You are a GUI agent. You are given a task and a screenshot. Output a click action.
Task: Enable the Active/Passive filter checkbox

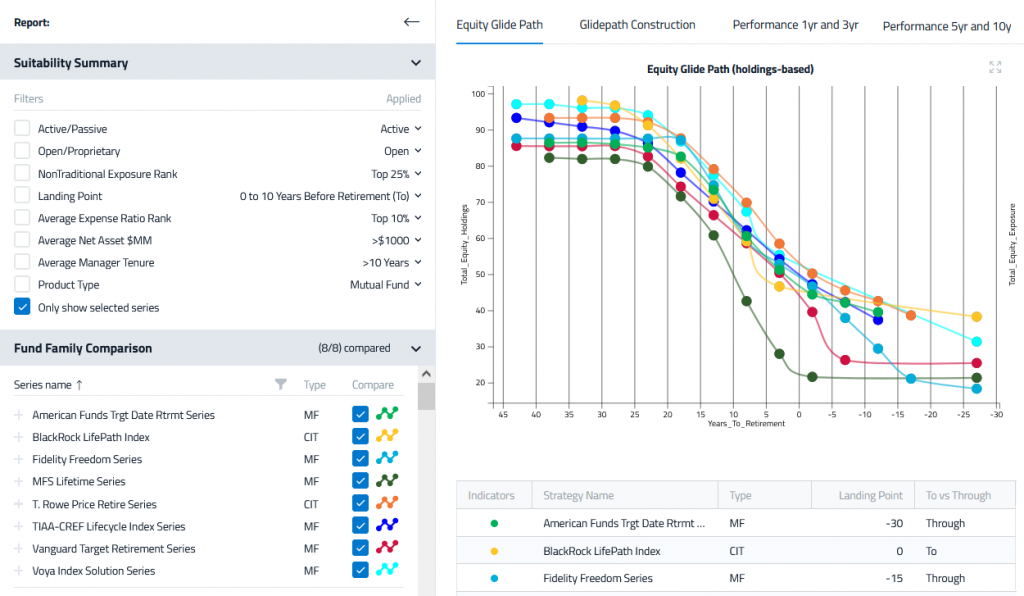pyautogui.click(x=22, y=129)
